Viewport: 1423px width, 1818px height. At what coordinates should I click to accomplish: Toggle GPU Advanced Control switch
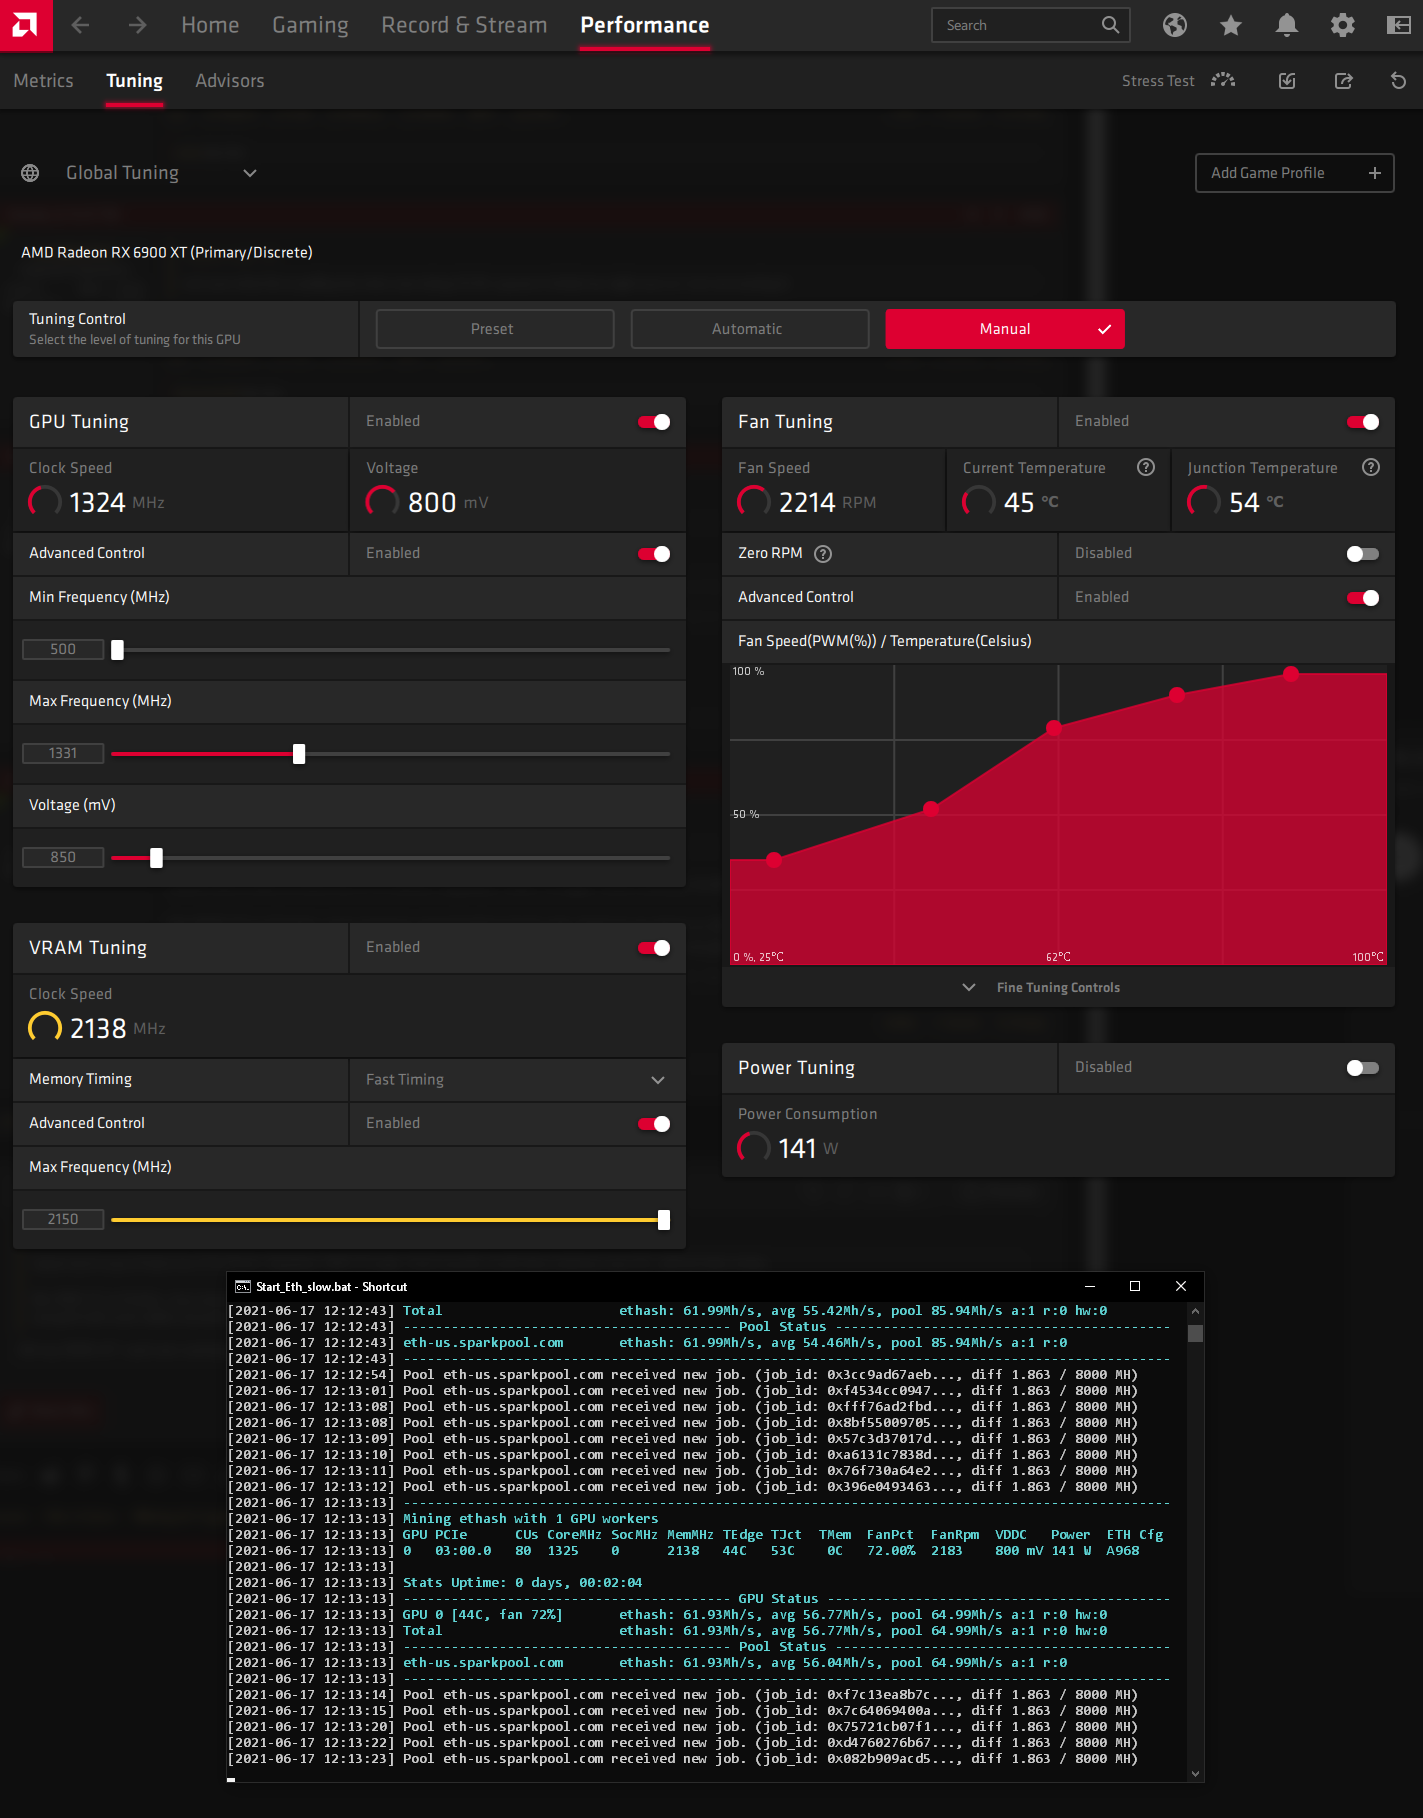[x=655, y=554]
